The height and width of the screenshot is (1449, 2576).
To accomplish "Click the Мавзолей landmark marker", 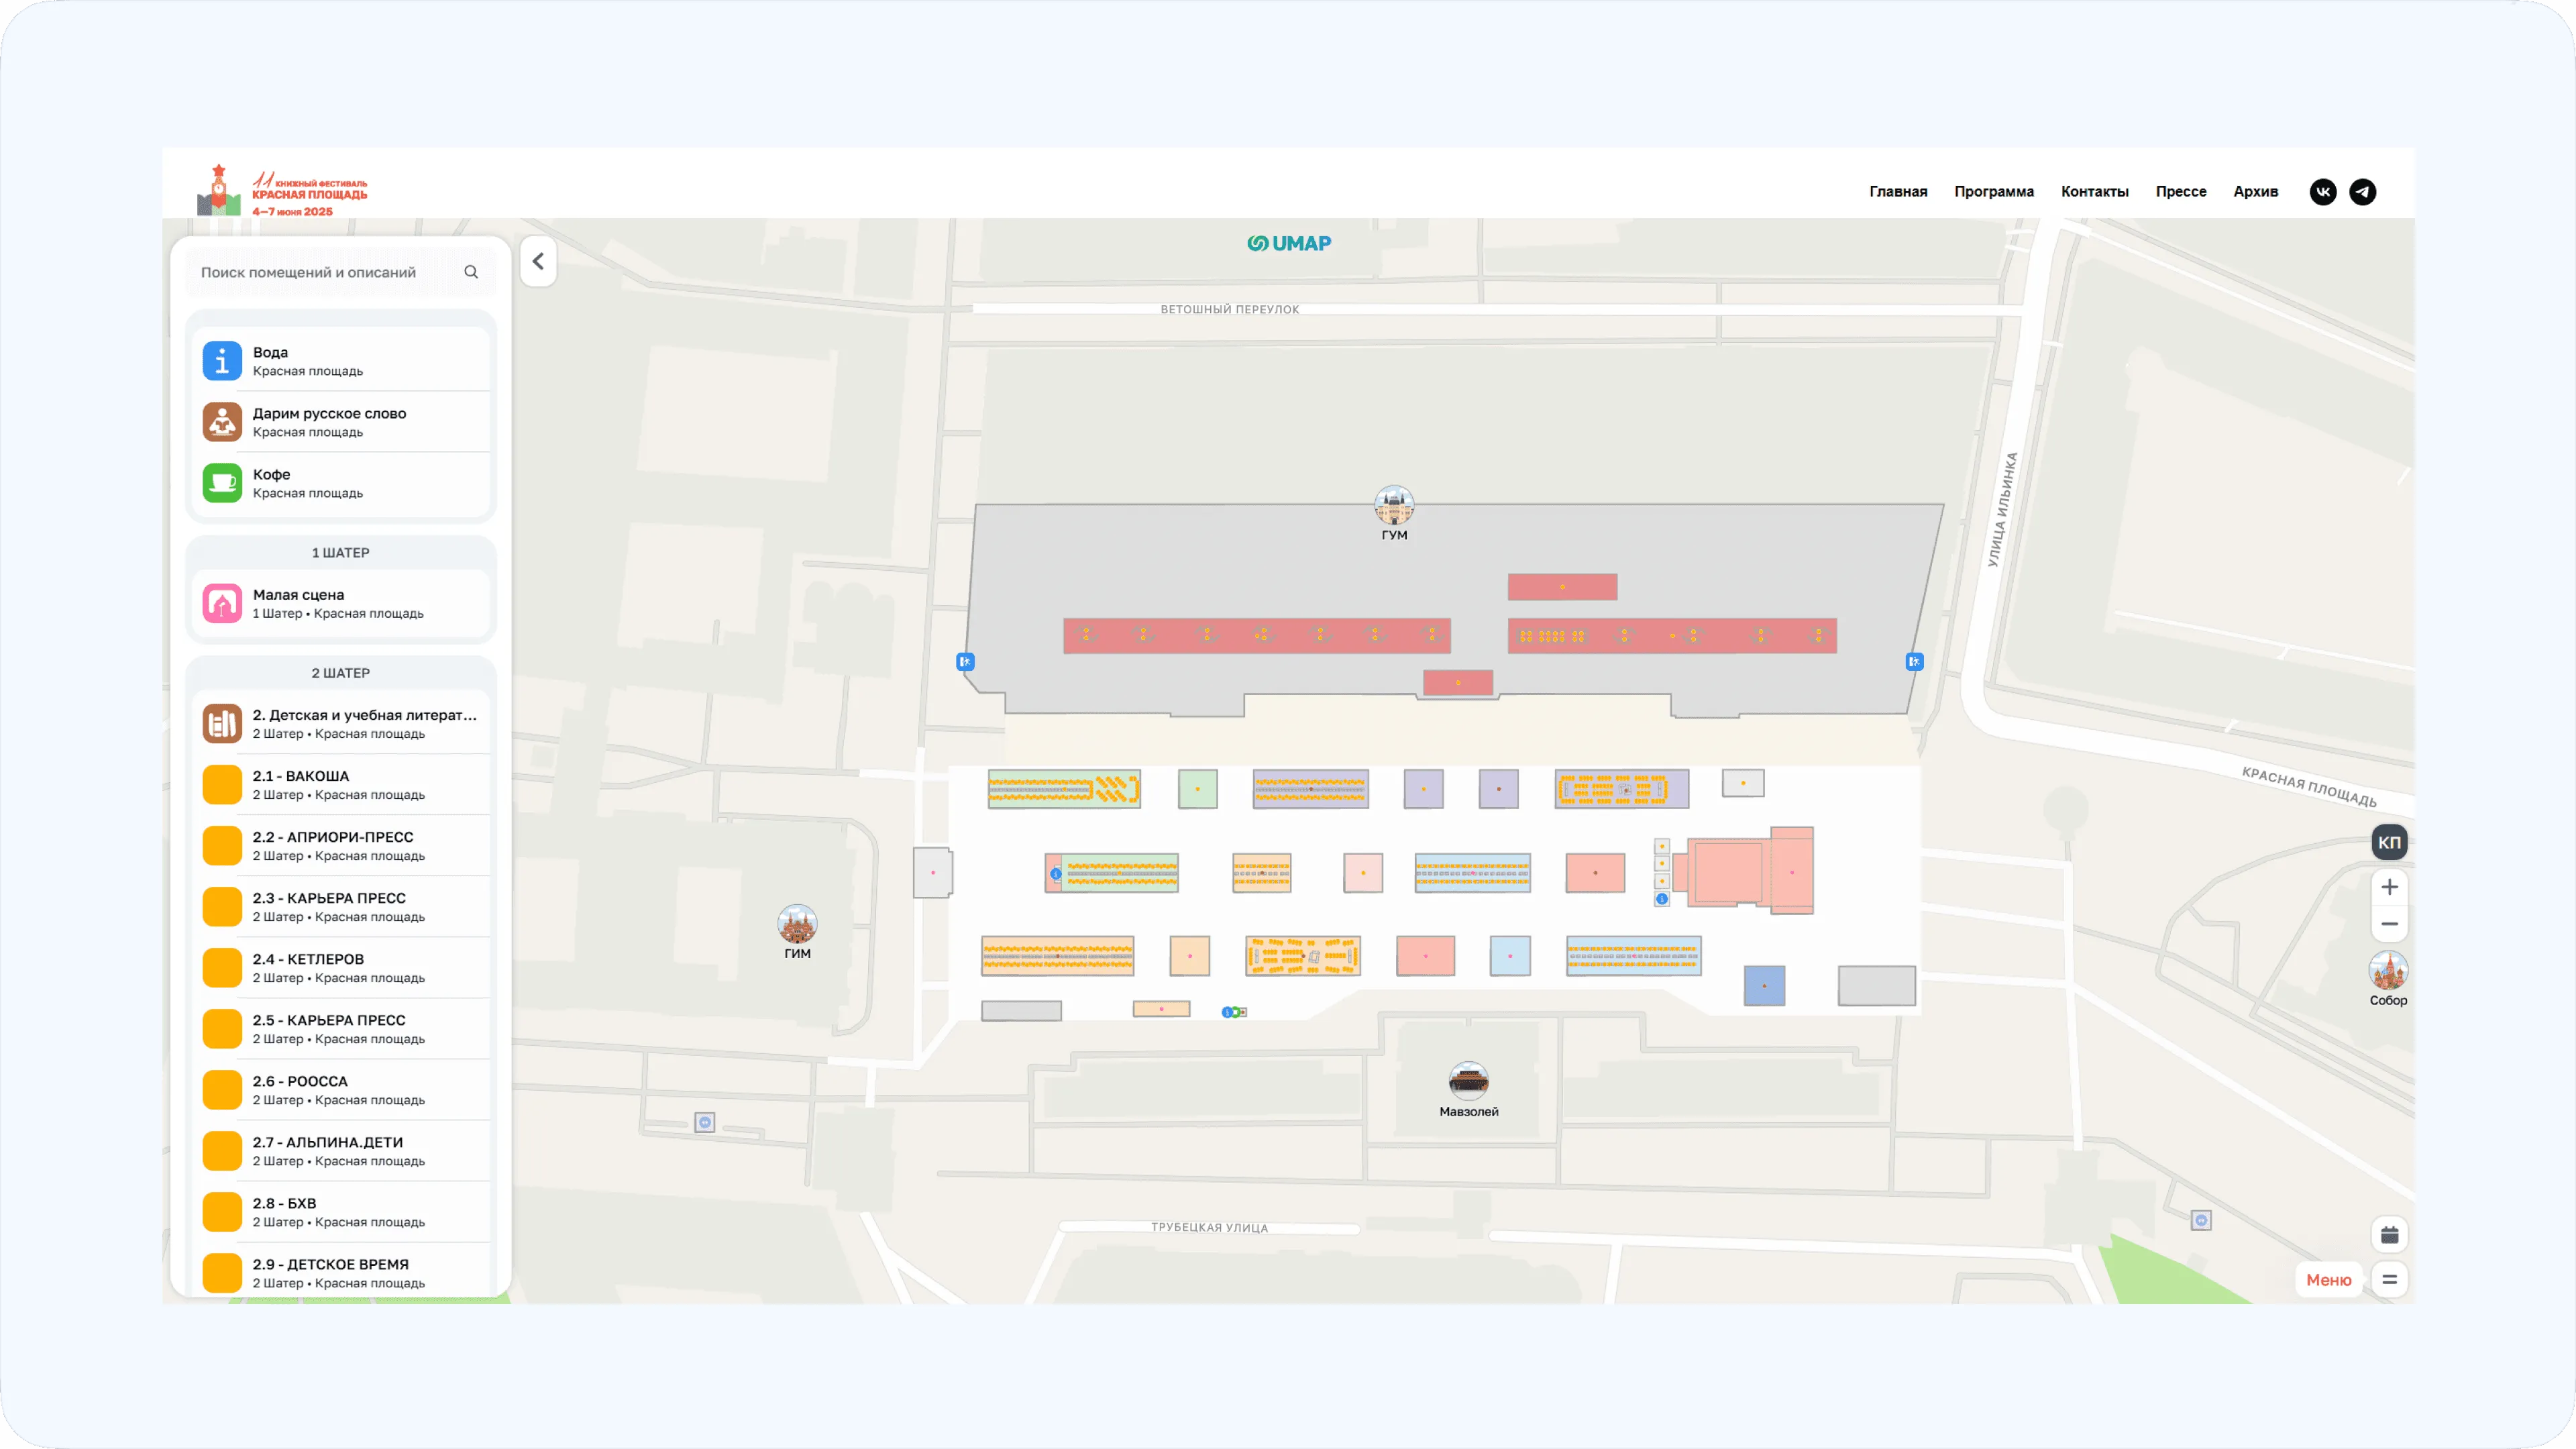I will [x=1468, y=1081].
